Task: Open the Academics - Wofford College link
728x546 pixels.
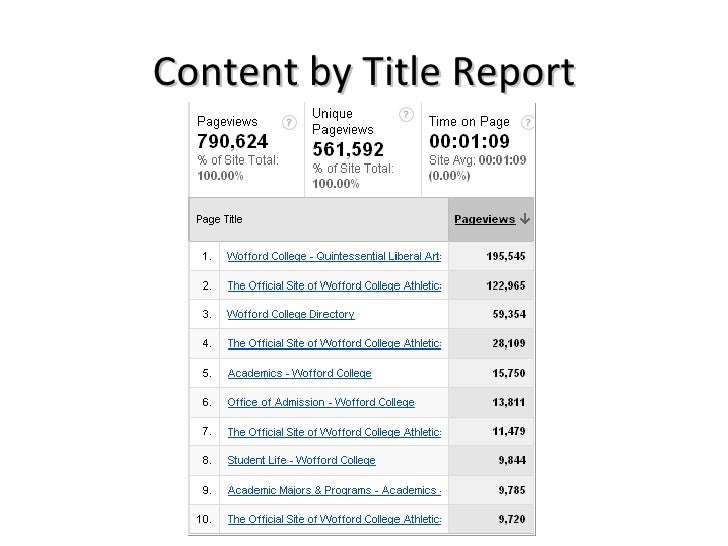Action: click(299, 373)
